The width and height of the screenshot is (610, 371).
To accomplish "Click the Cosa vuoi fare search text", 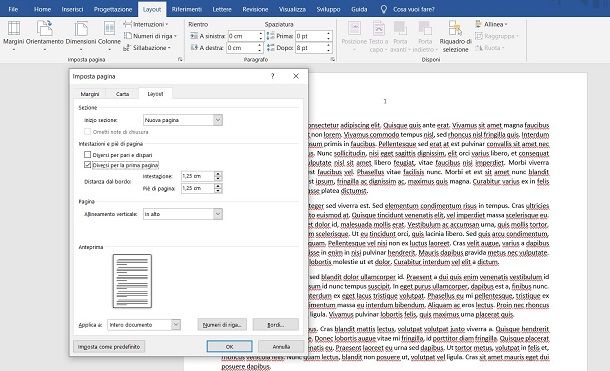I will tap(414, 9).
